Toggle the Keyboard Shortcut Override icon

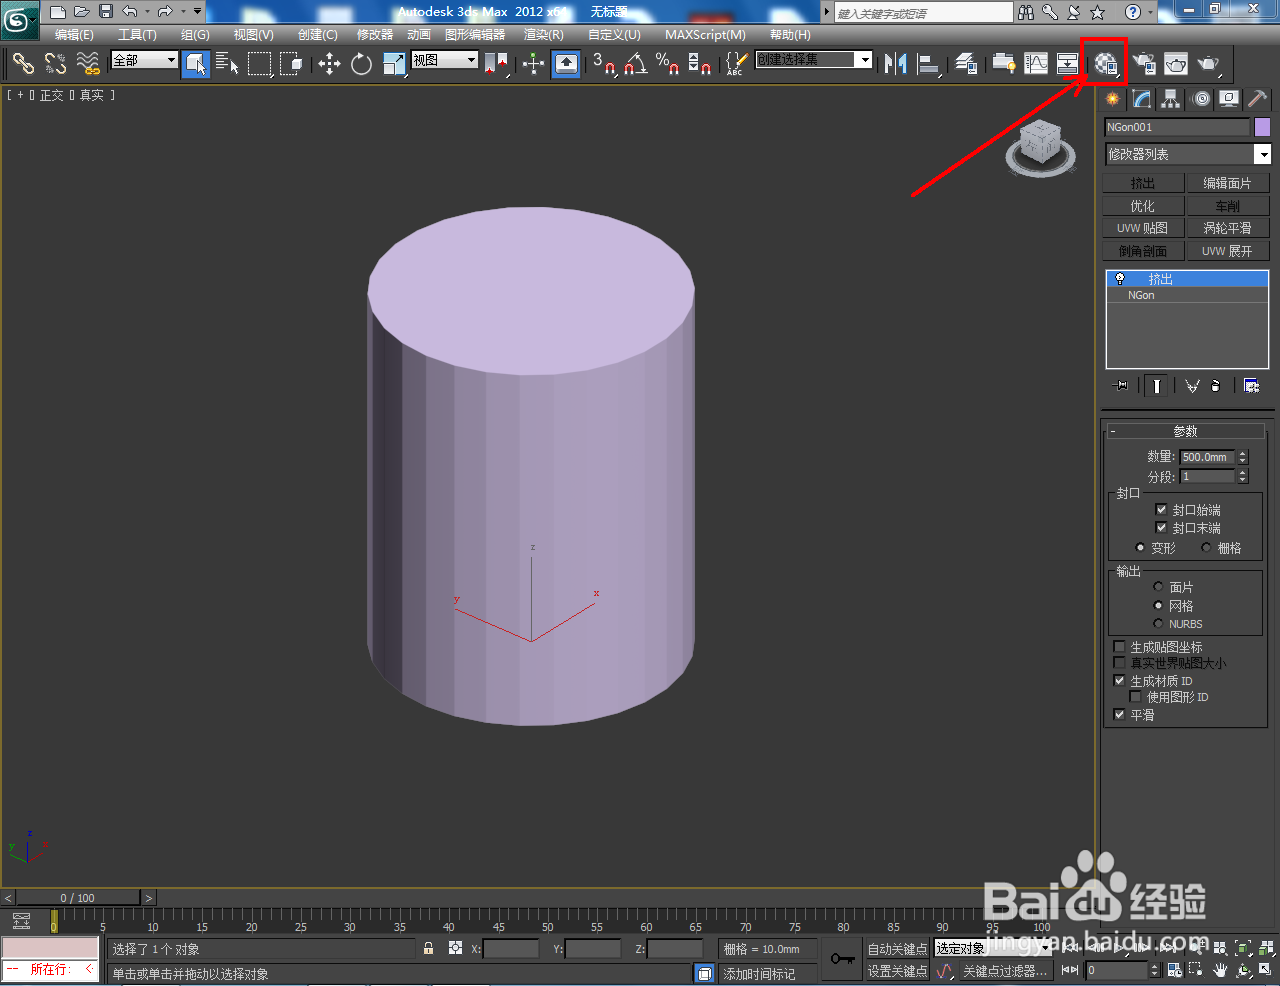566,64
